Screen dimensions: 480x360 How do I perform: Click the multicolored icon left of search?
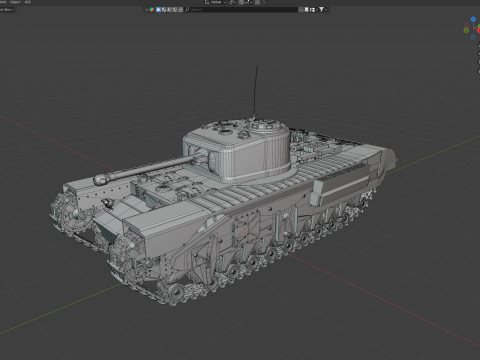(x=152, y=10)
